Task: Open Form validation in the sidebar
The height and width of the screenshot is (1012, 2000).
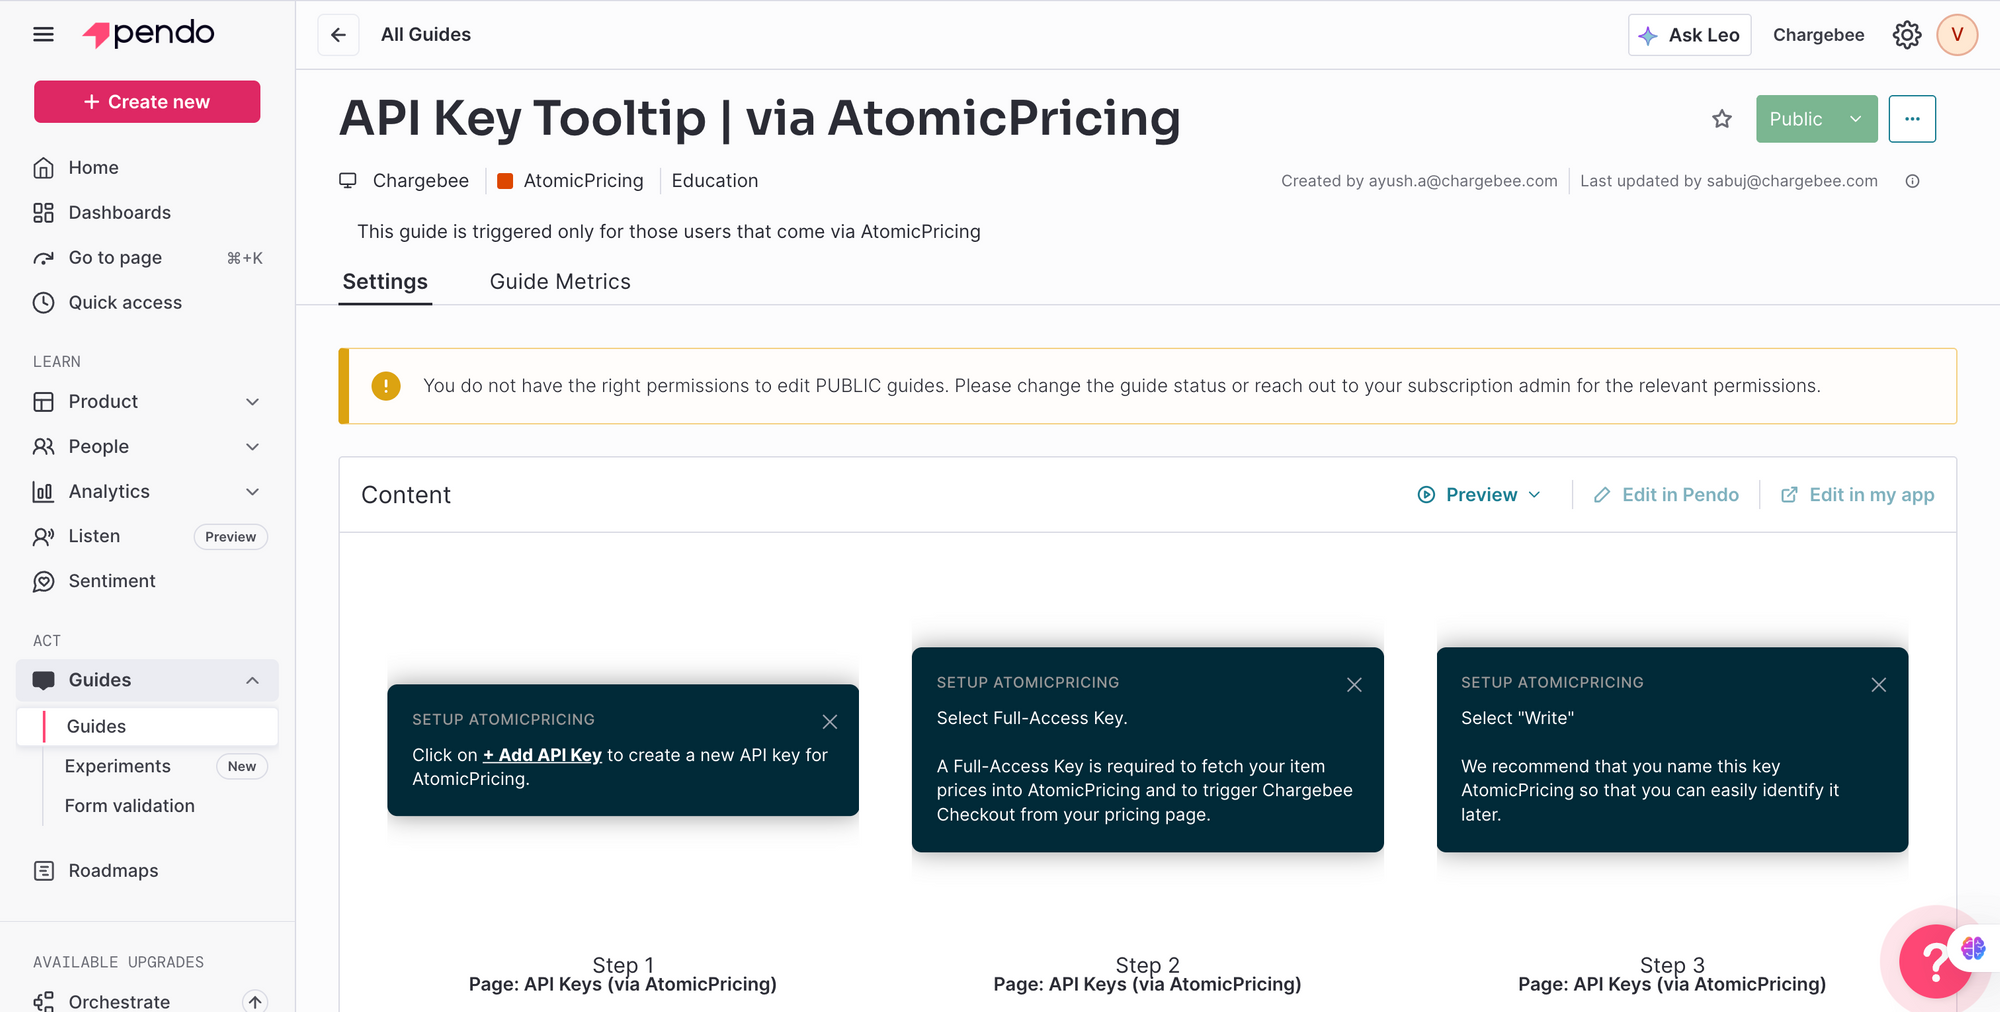Action: pos(130,806)
